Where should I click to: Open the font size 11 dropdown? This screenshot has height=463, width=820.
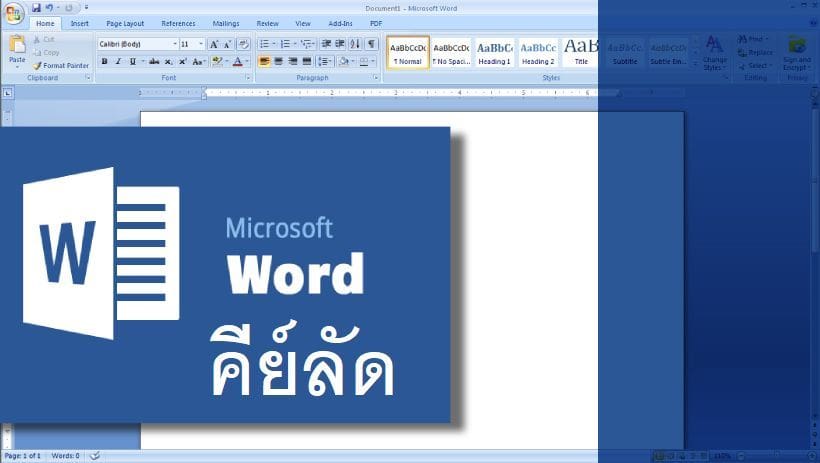201,44
